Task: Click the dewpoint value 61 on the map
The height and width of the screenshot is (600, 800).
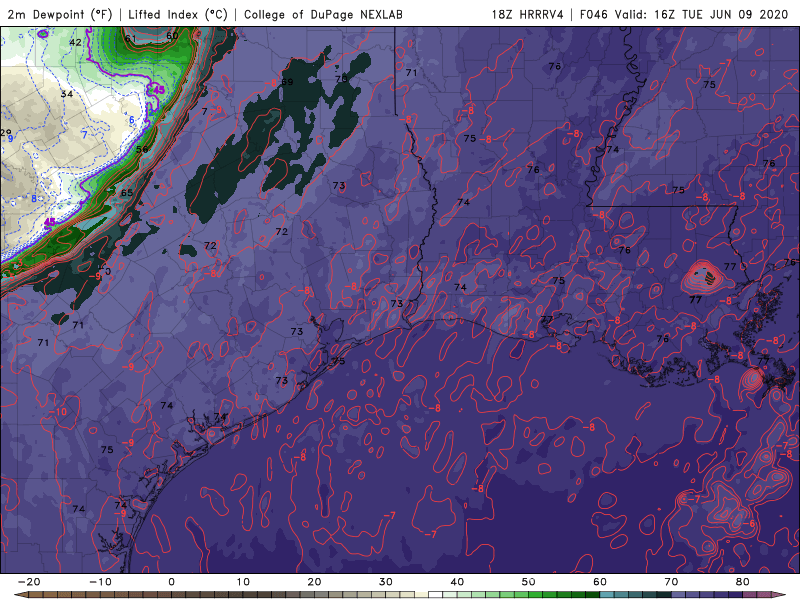Action: [131, 38]
